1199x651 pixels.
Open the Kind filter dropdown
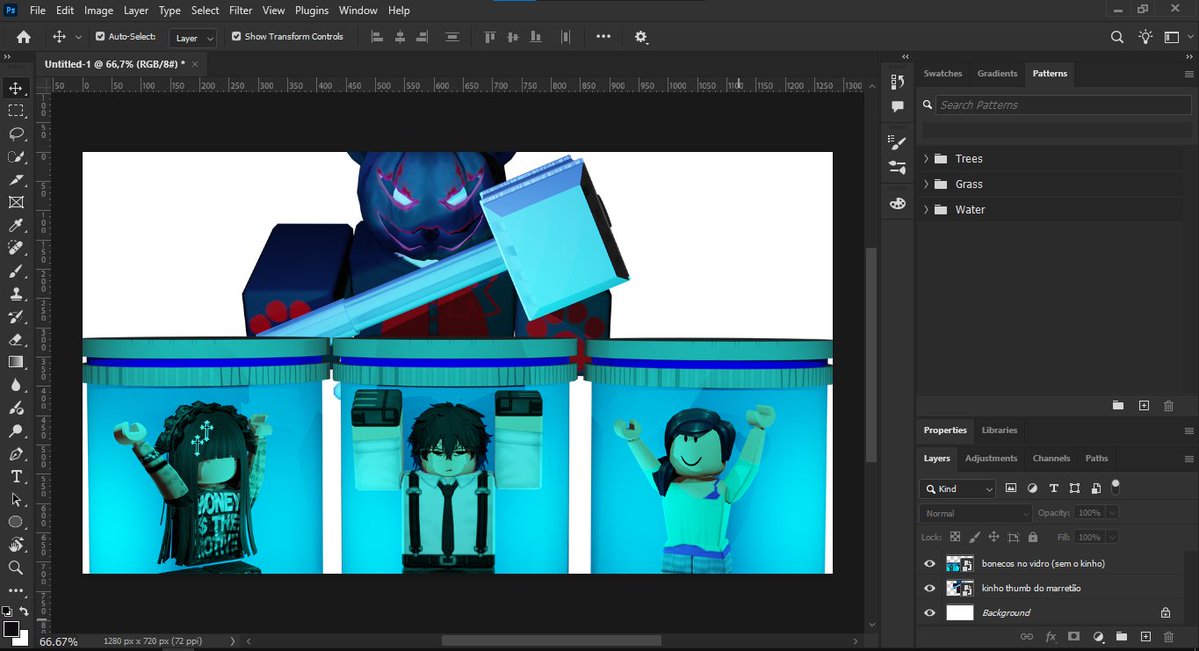click(958, 489)
